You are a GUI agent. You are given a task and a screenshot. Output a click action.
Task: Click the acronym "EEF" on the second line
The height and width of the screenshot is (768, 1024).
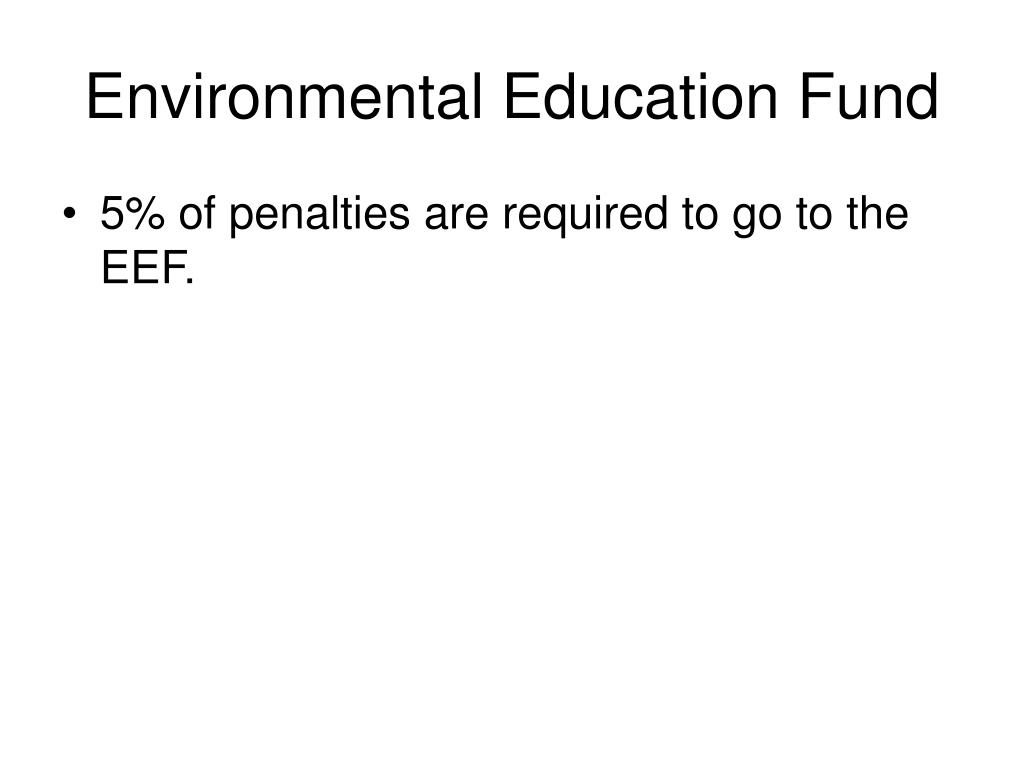[142, 266]
